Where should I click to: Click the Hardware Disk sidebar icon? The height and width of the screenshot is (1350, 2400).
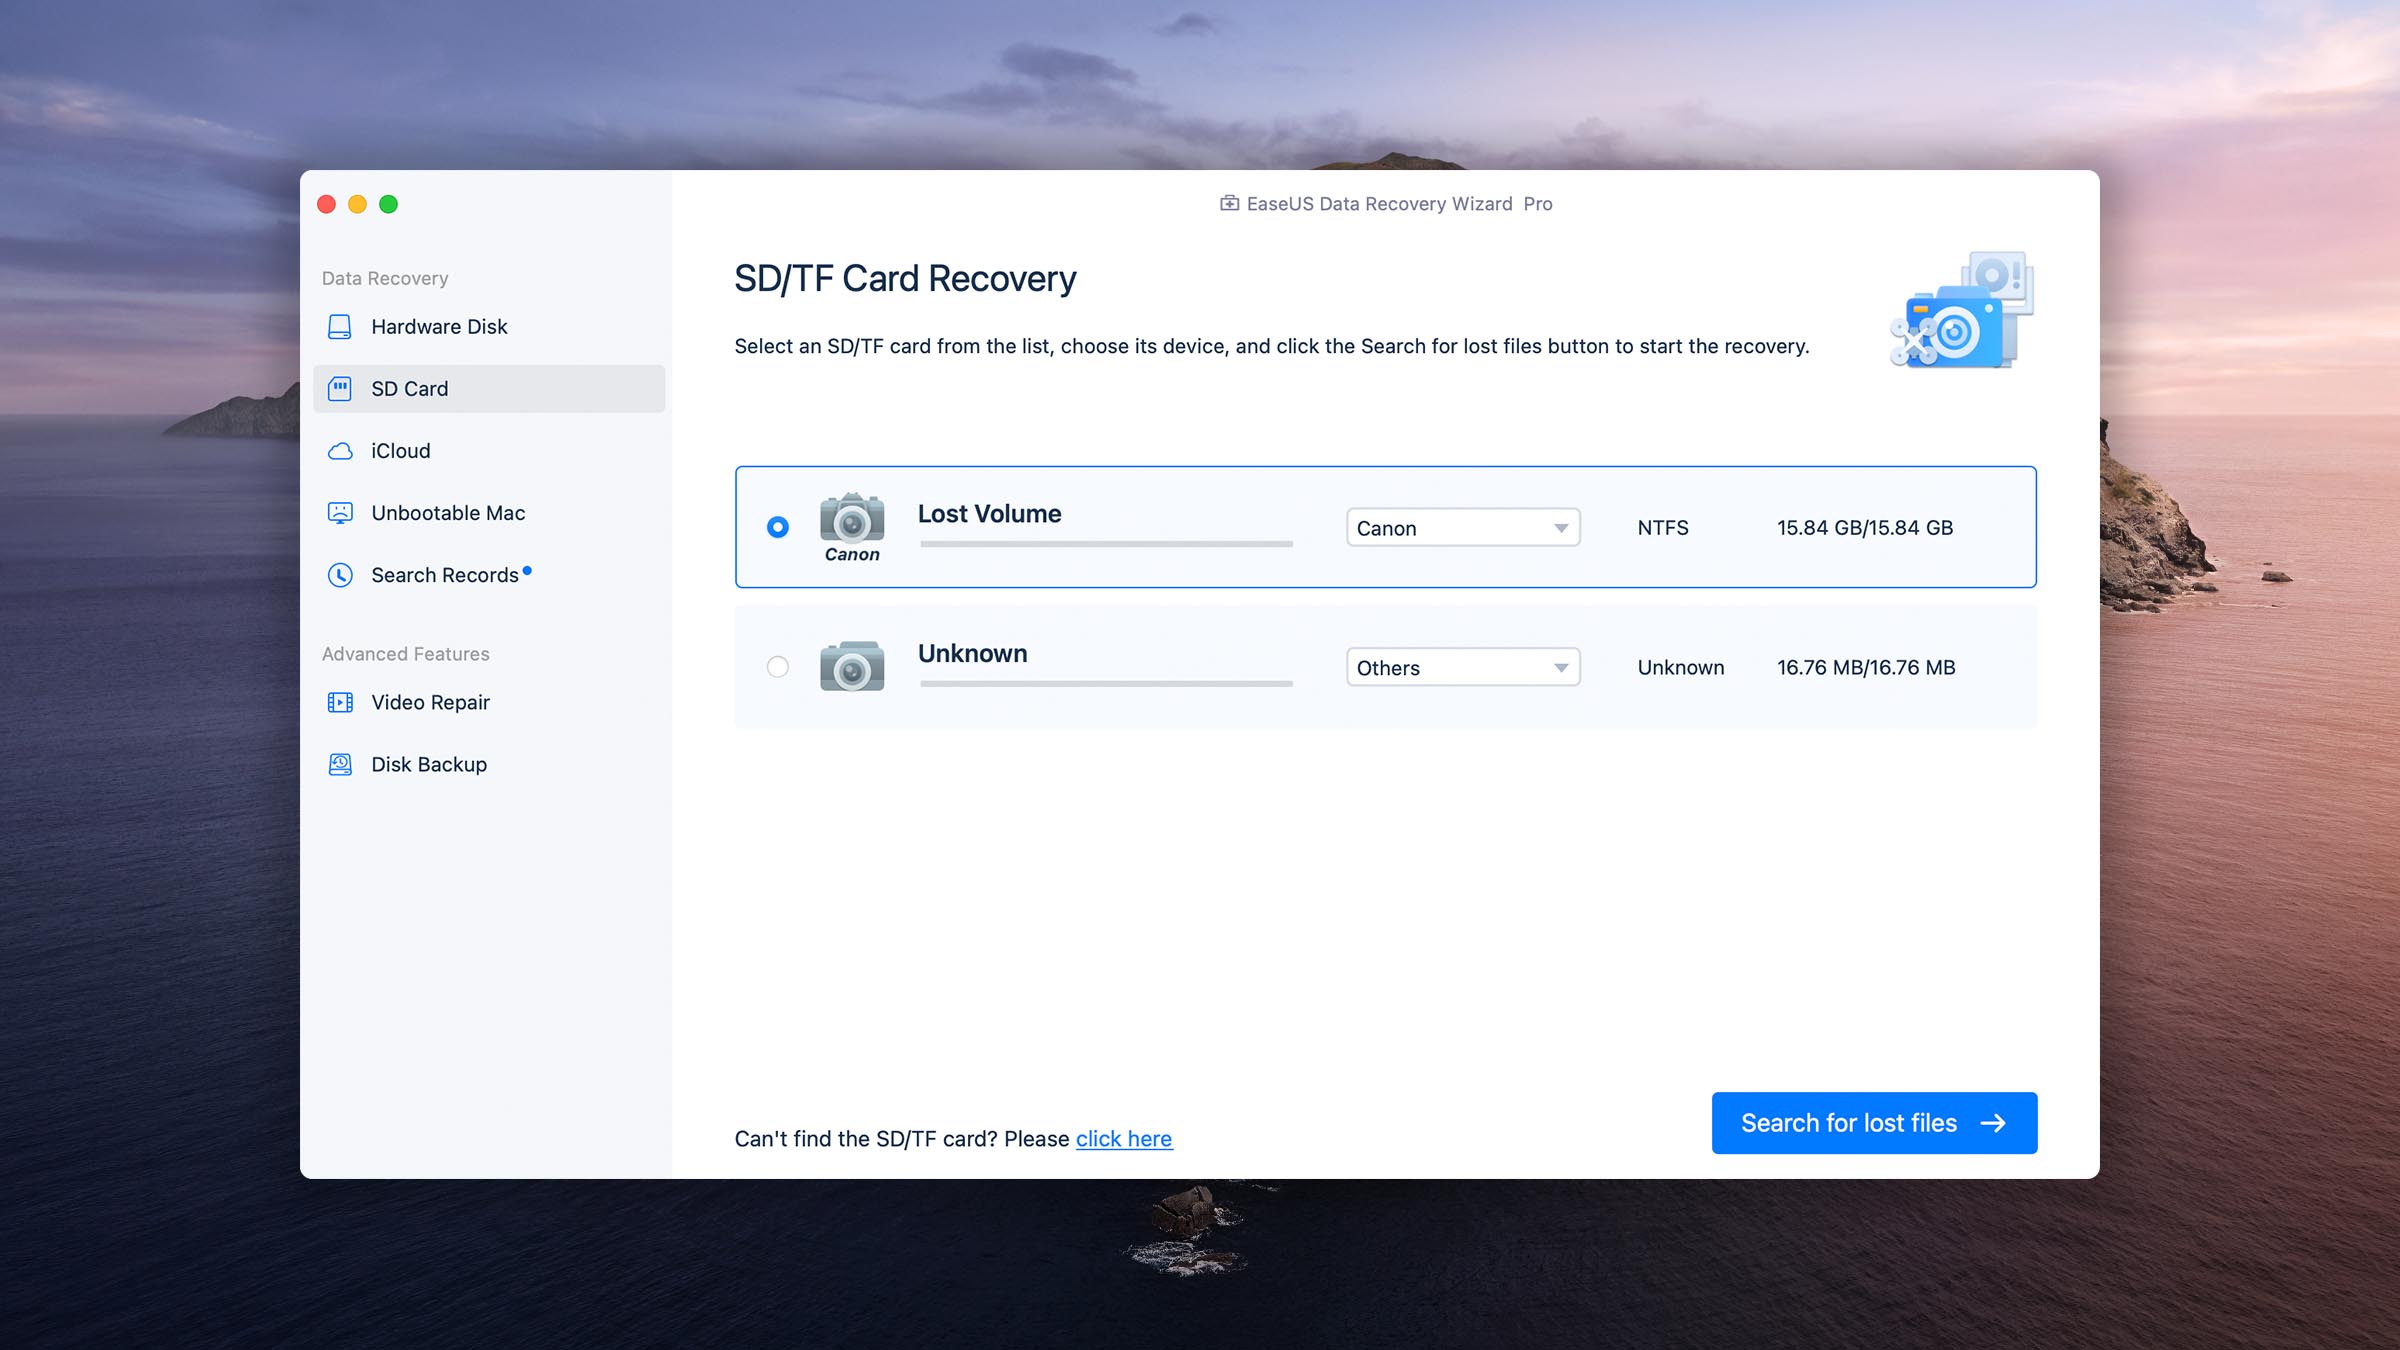click(340, 327)
